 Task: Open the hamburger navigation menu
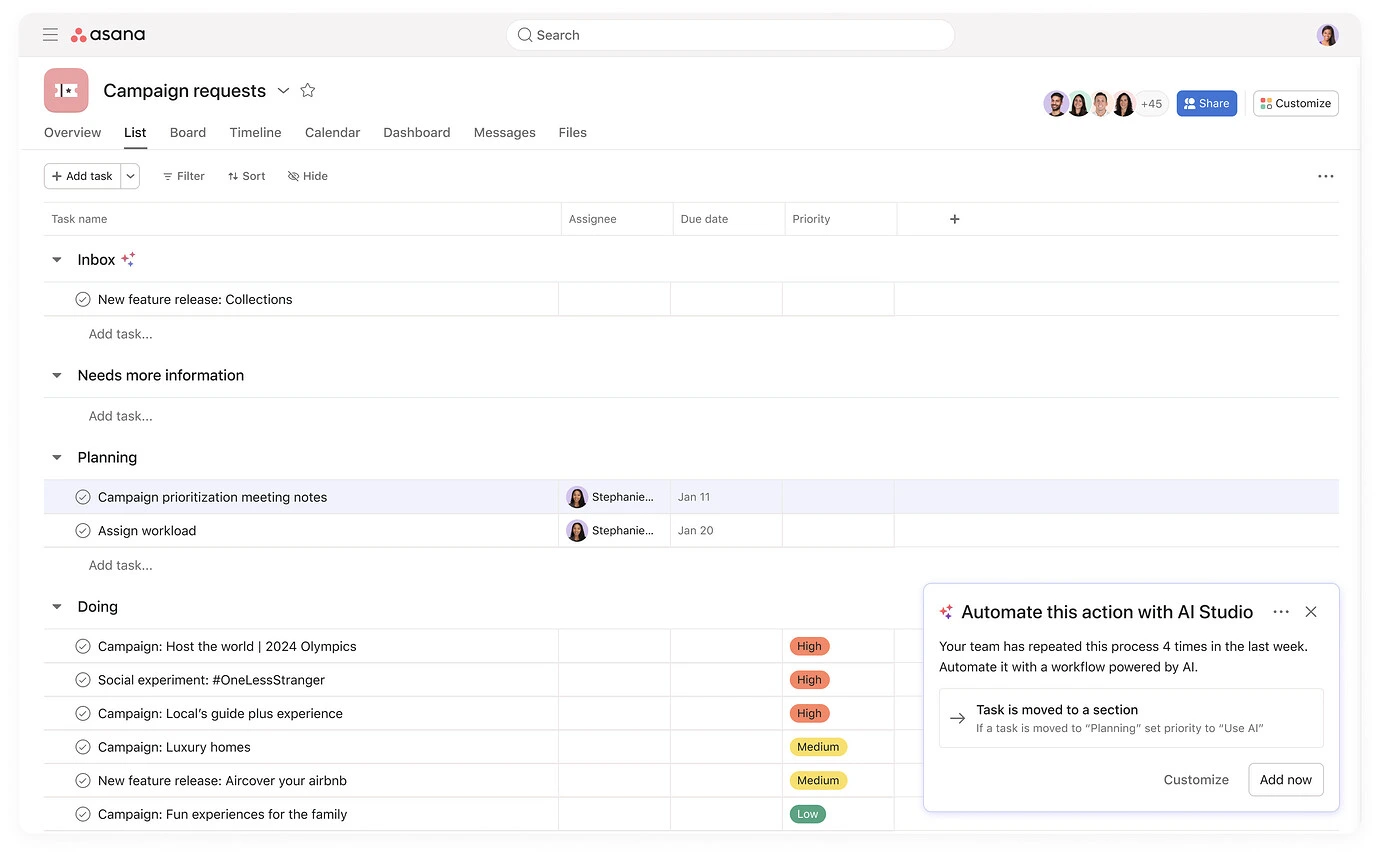pyautogui.click(x=50, y=34)
